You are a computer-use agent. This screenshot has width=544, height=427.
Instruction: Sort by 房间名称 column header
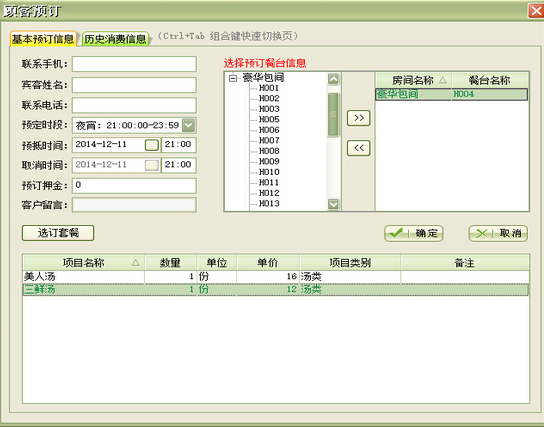pyautogui.click(x=414, y=80)
